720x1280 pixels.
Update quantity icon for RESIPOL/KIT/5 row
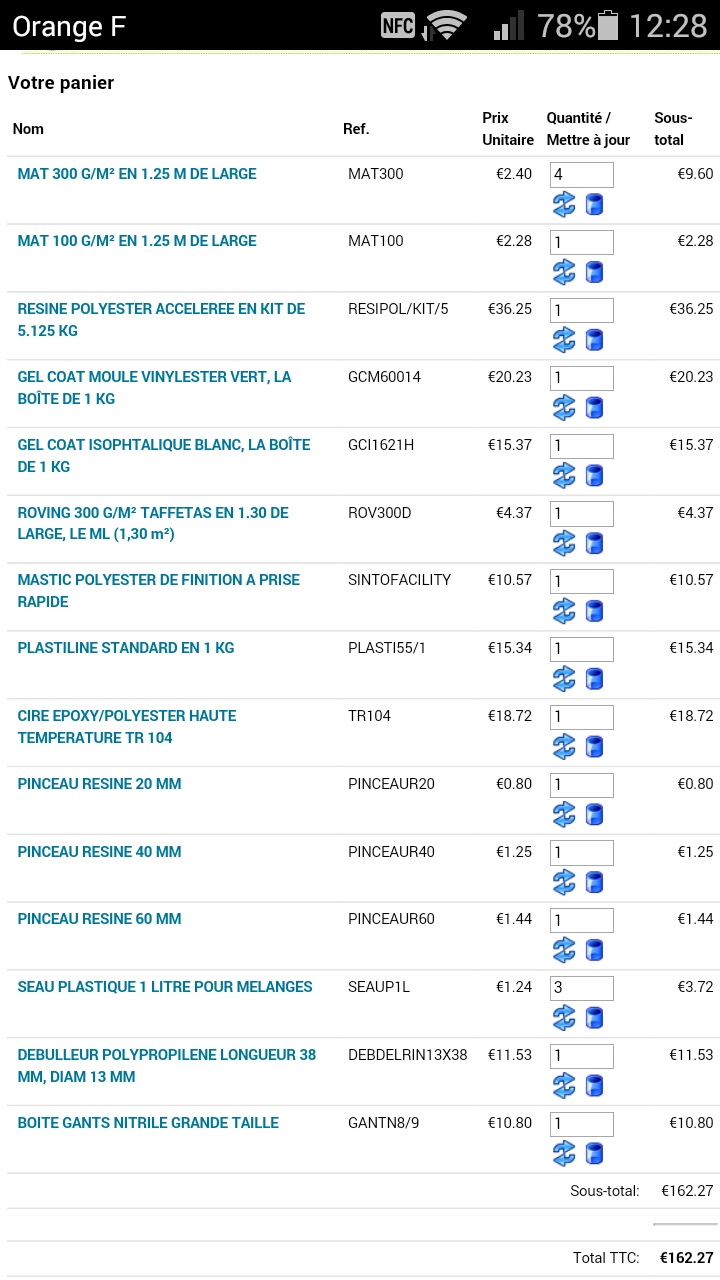click(564, 340)
